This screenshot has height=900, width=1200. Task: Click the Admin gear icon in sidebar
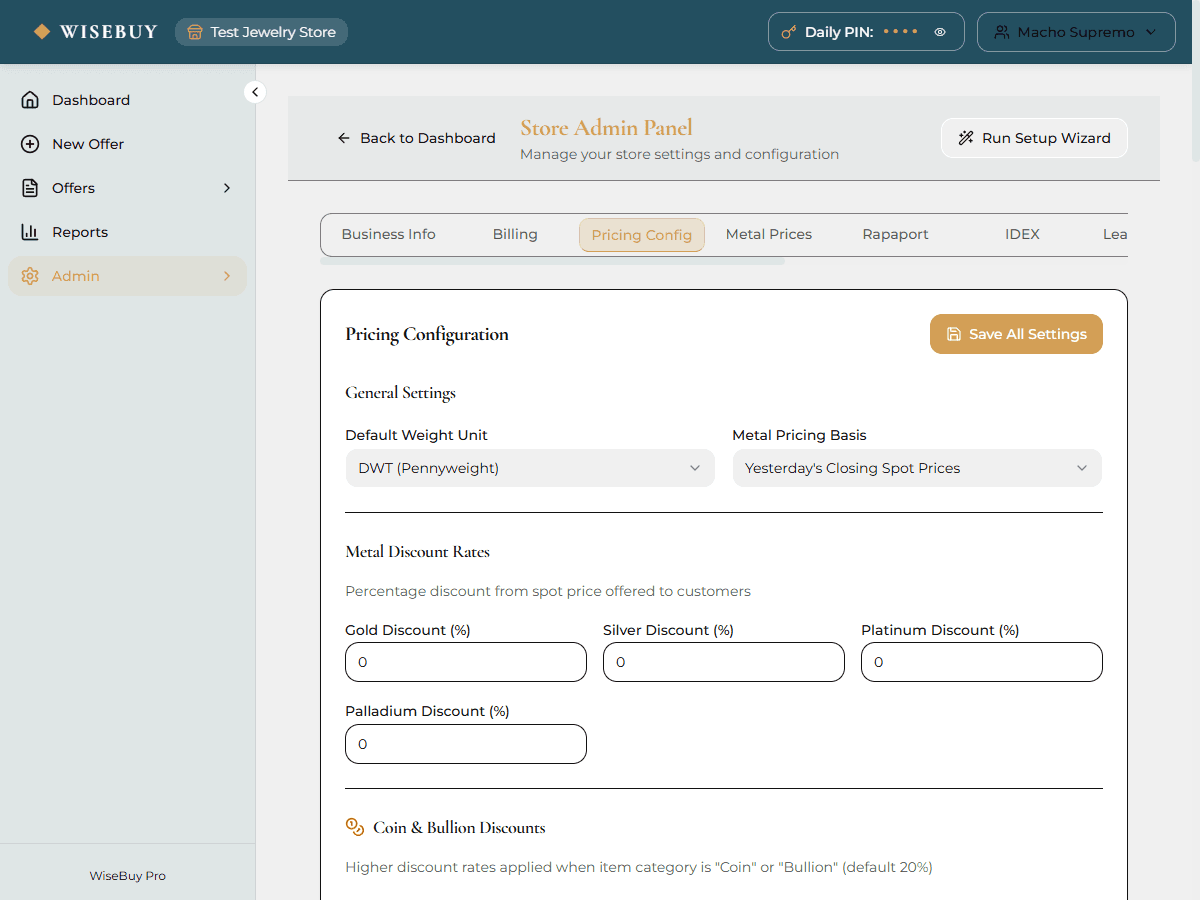(30, 275)
